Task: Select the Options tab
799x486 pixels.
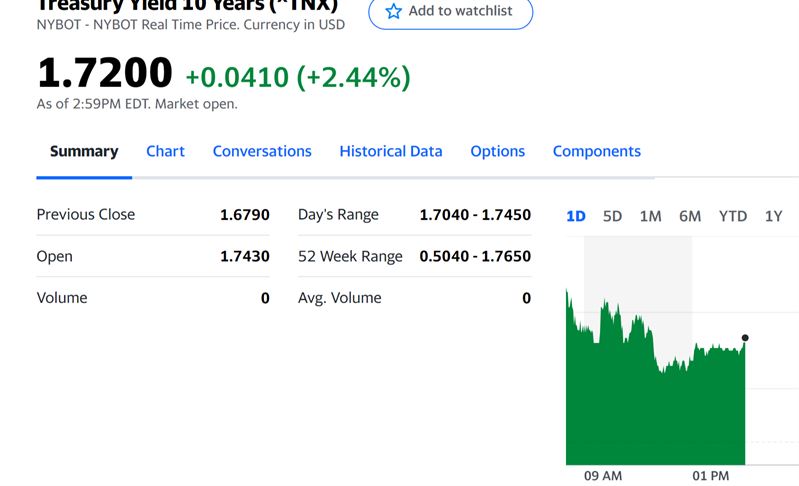Action: click(497, 151)
